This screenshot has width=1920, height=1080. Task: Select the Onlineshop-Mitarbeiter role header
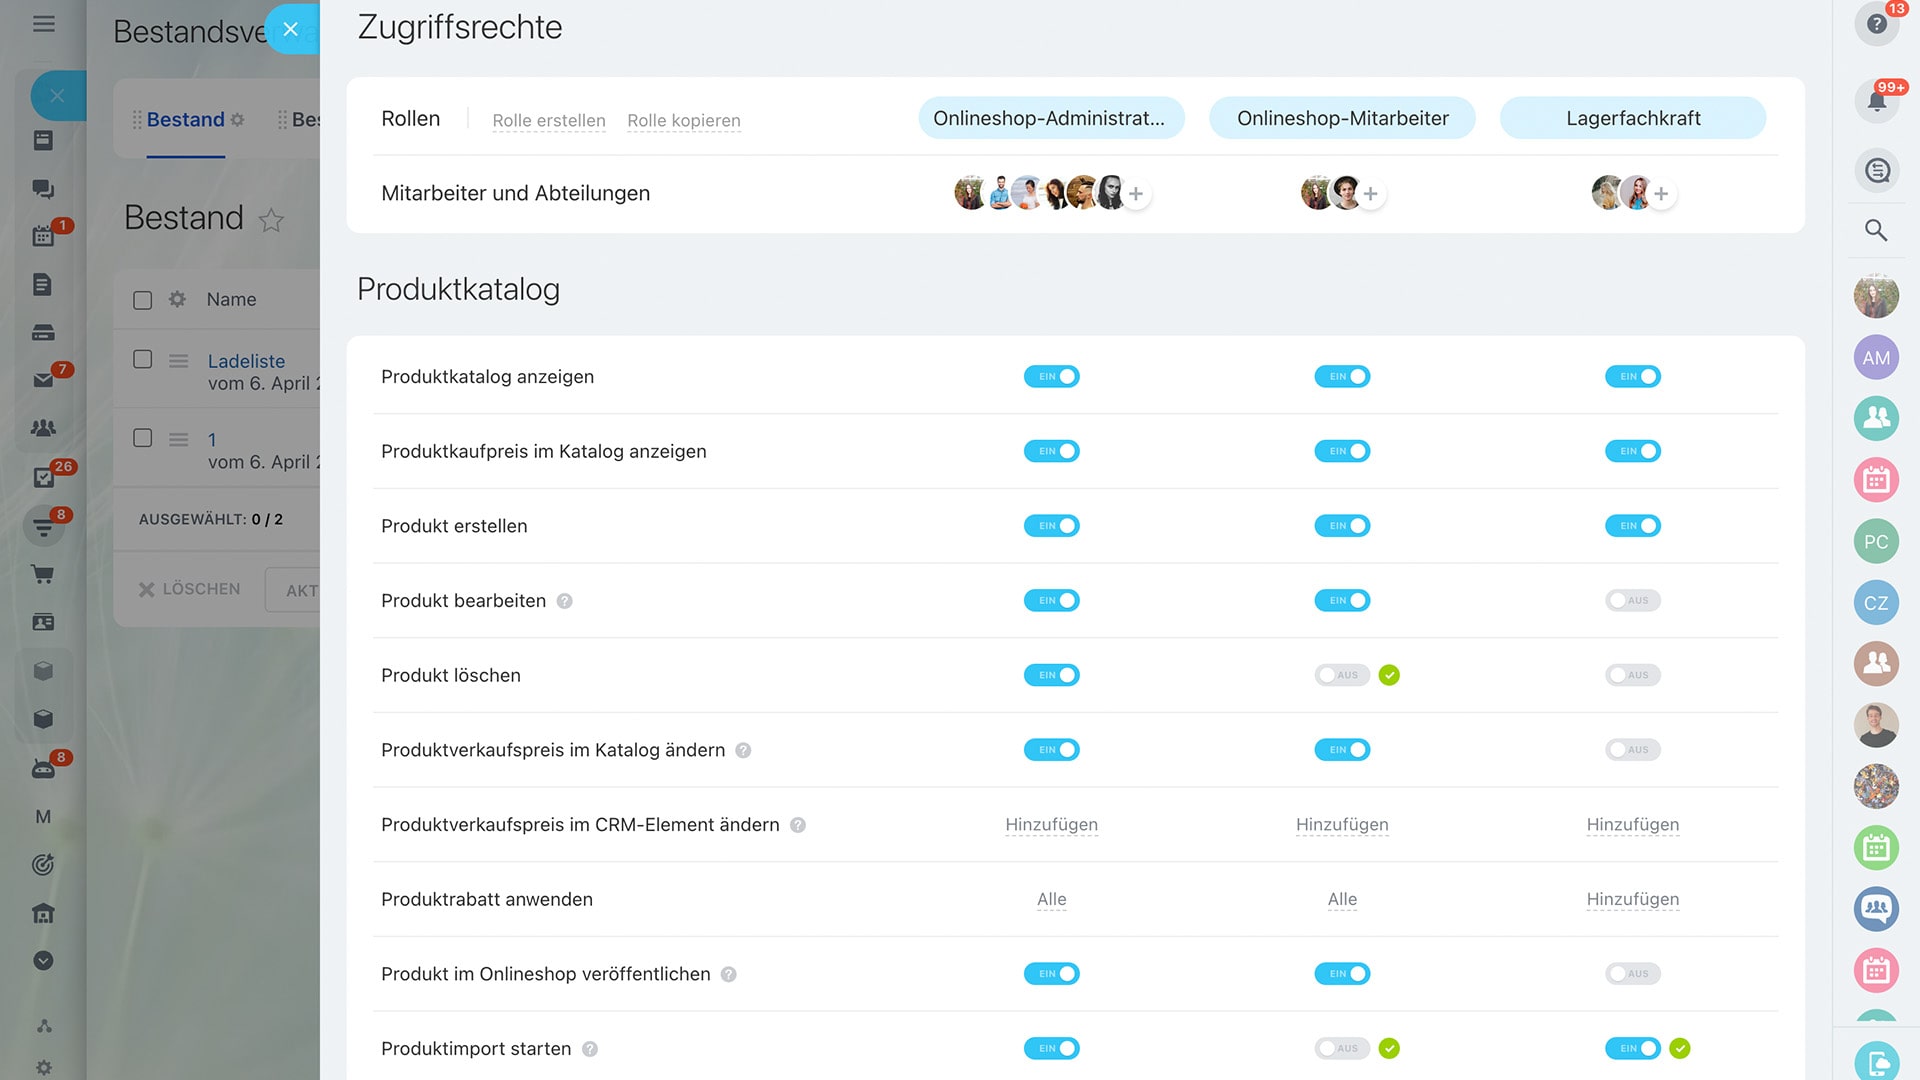click(1341, 118)
